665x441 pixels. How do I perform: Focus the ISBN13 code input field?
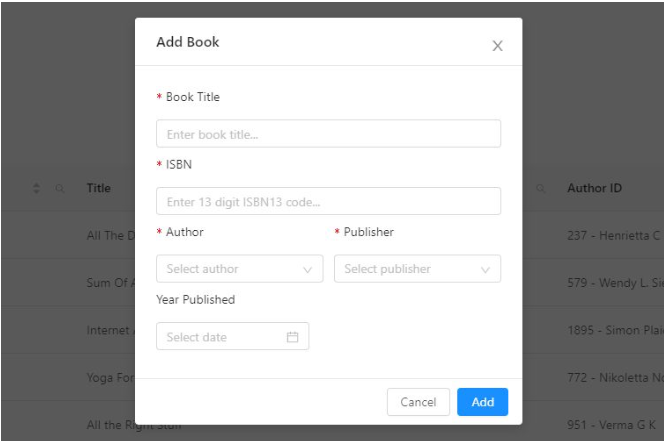pyautogui.click(x=328, y=201)
